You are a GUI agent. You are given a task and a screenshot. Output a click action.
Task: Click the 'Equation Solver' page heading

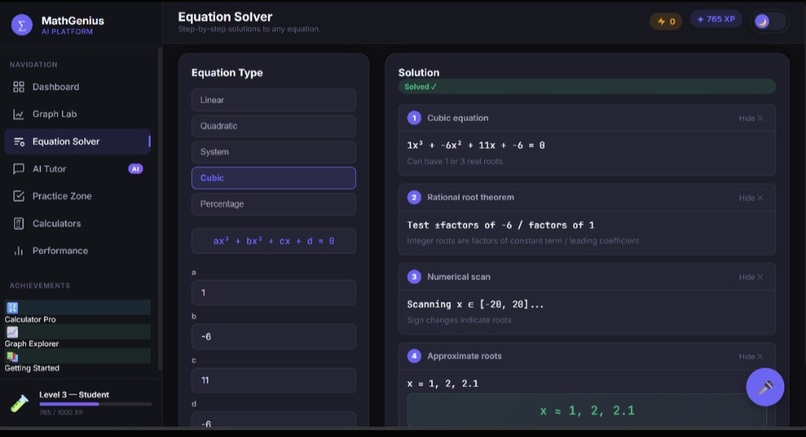pos(225,17)
